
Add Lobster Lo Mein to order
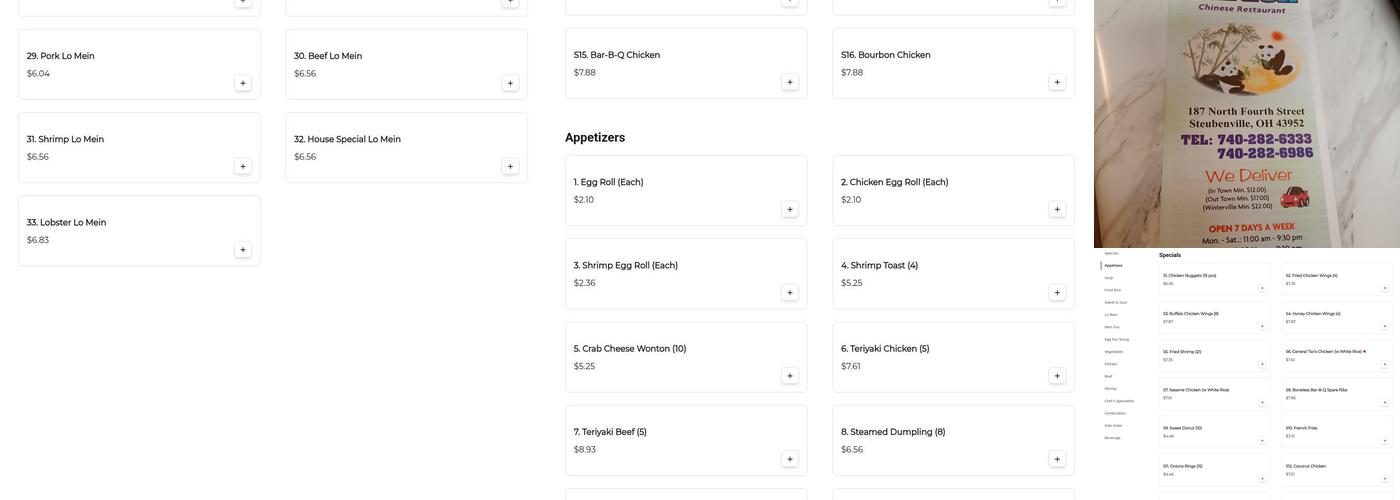243,250
